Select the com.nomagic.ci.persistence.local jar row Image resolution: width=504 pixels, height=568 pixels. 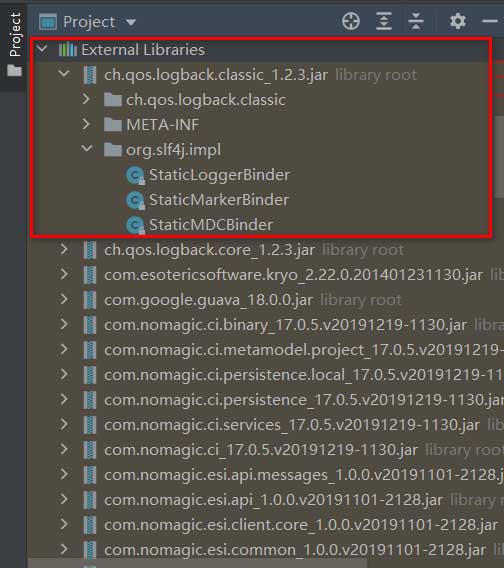click(x=266, y=375)
